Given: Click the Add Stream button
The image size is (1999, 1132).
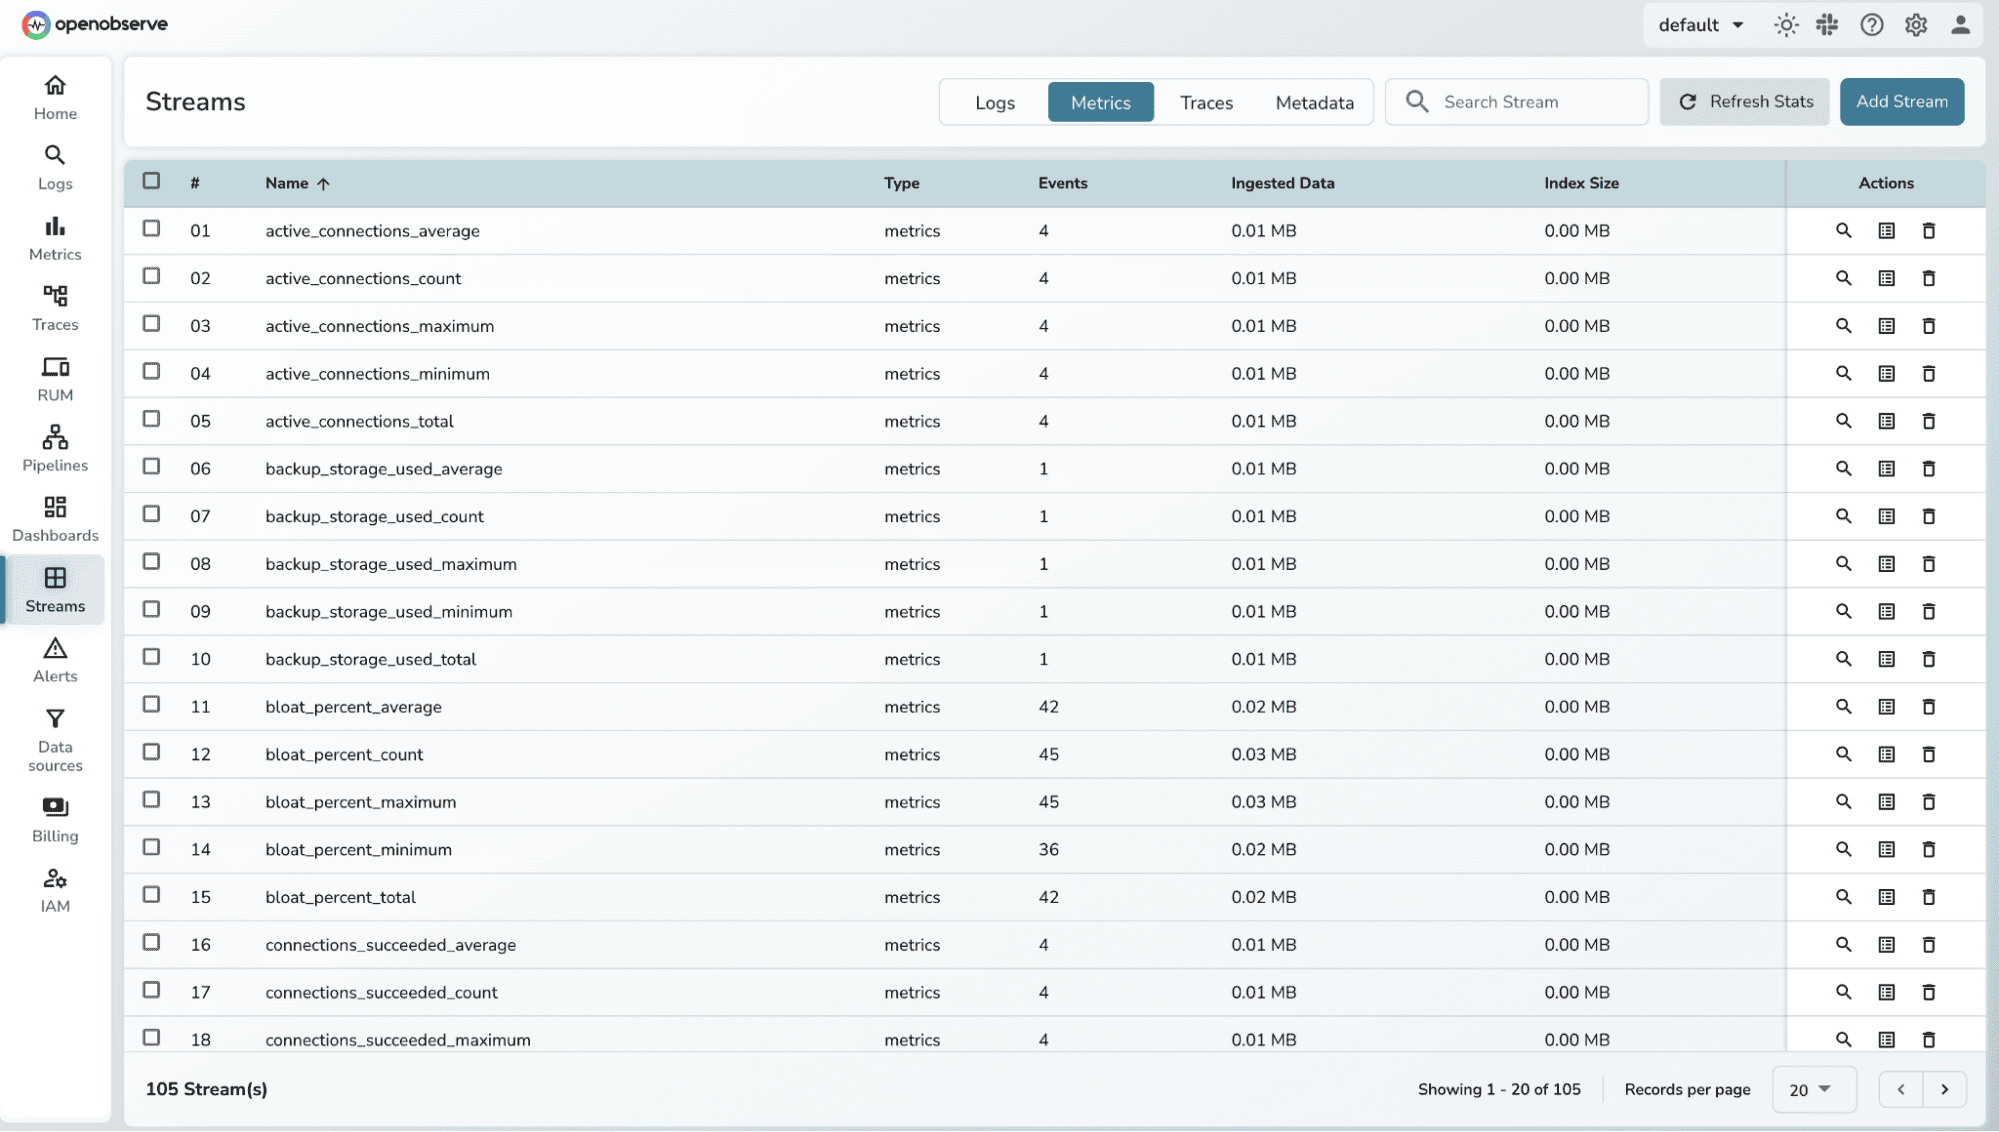Looking at the screenshot, I should point(1901,101).
